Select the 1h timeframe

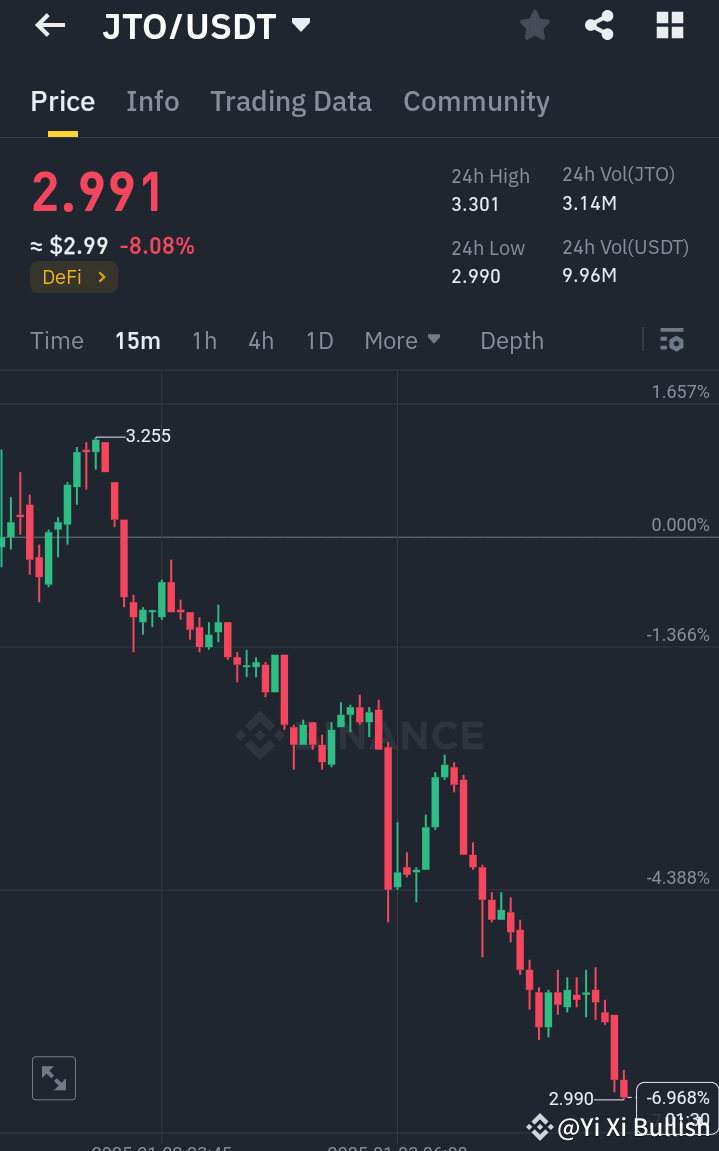pyautogui.click(x=204, y=340)
